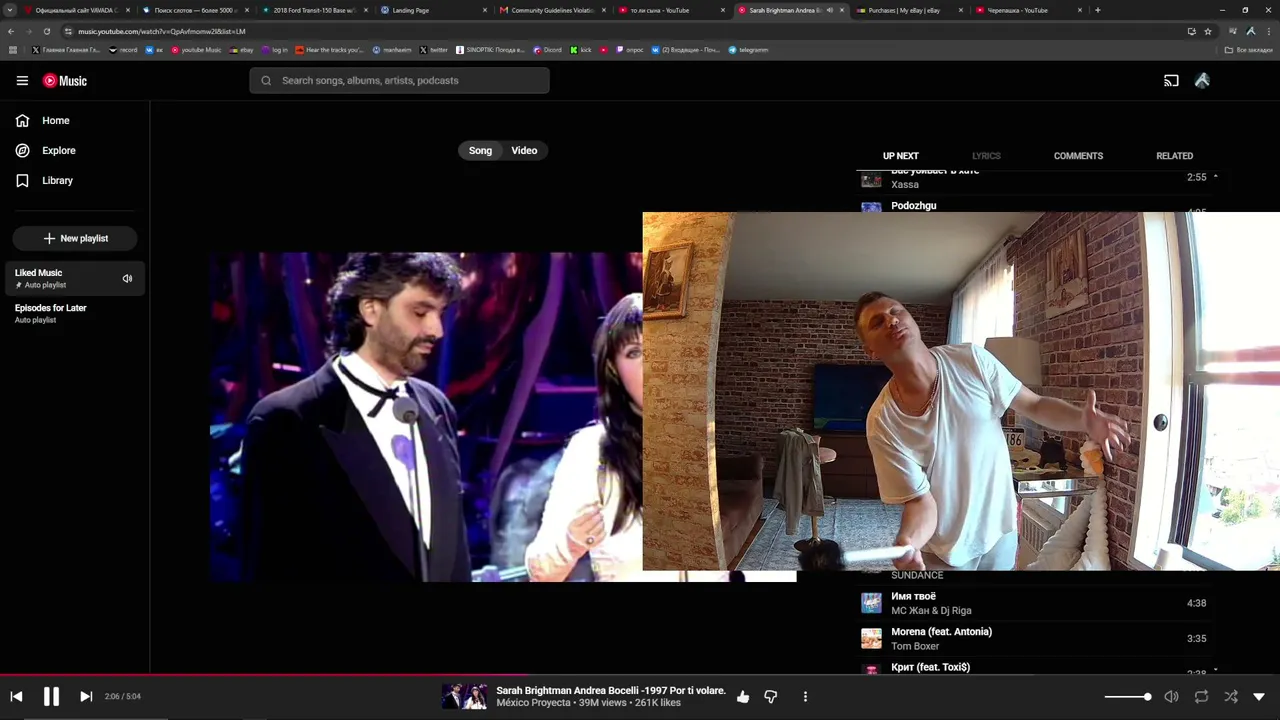This screenshot has width=1280, height=720.
Task: Click the search songs input field
Action: click(x=399, y=81)
